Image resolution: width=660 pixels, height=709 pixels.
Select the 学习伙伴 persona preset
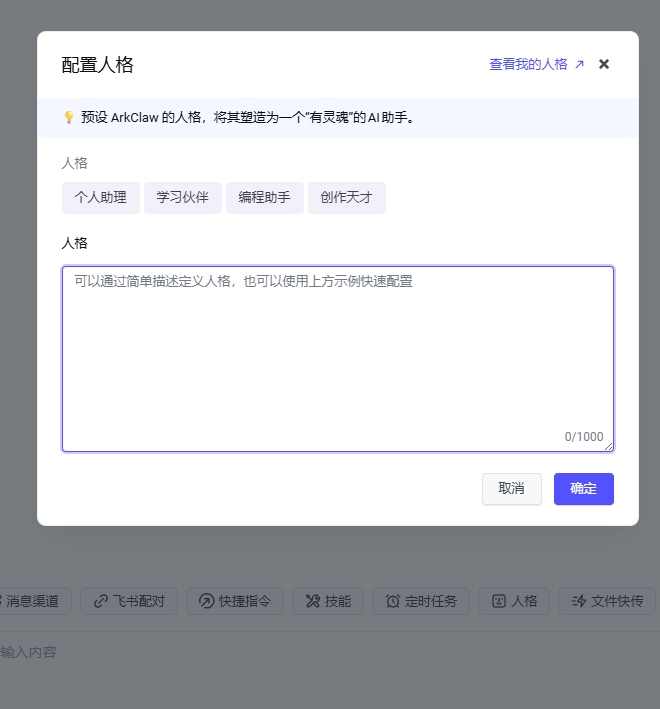(x=183, y=198)
